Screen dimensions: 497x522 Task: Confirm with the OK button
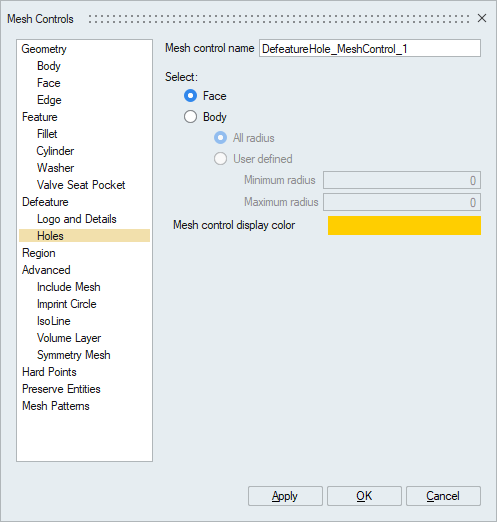pyautogui.click(x=364, y=496)
